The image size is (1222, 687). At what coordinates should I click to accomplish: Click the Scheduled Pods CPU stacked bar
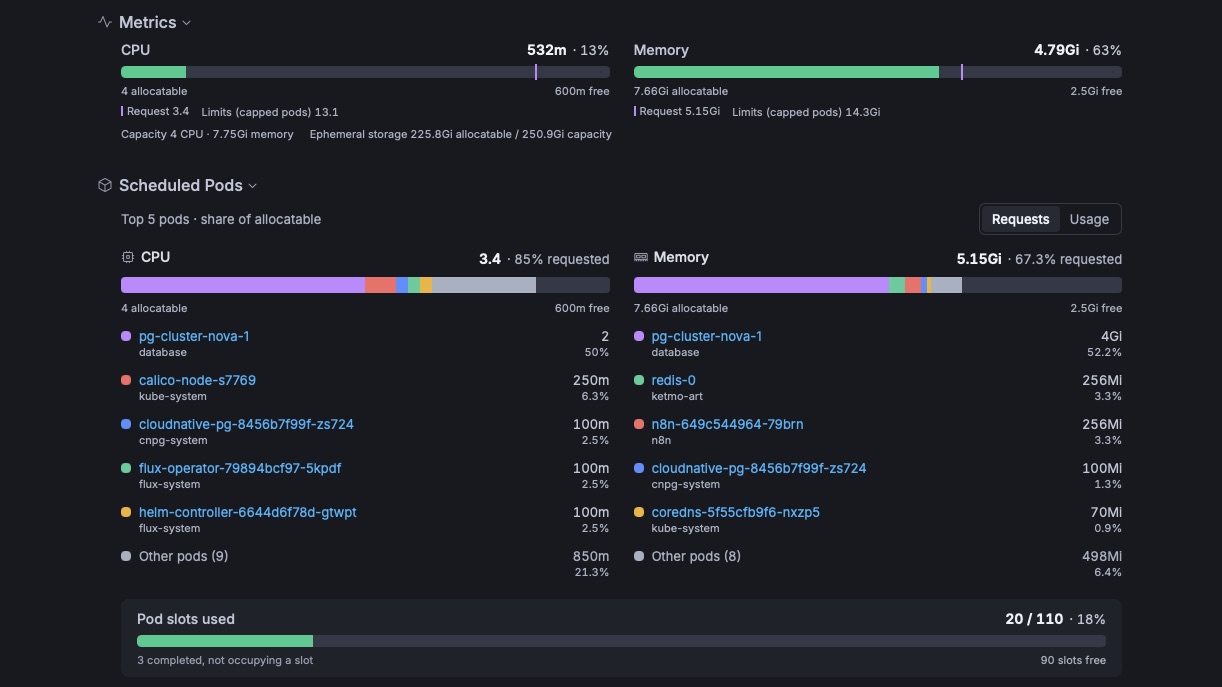(365, 285)
